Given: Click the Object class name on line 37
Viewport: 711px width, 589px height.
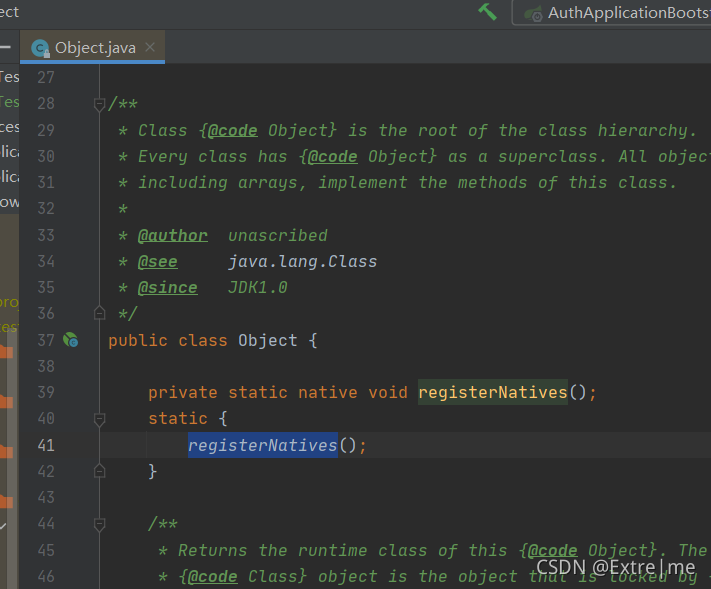Looking at the screenshot, I should (268, 341).
